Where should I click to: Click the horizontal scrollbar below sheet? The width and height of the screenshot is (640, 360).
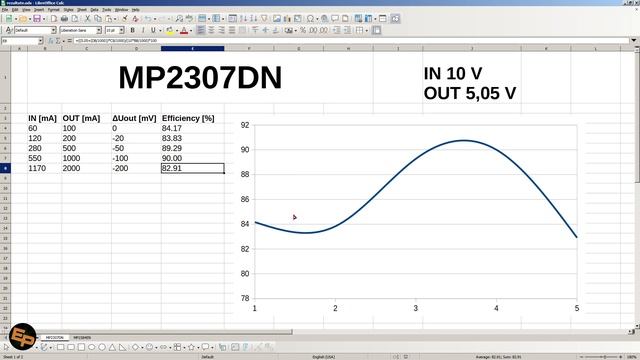(152, 332)
